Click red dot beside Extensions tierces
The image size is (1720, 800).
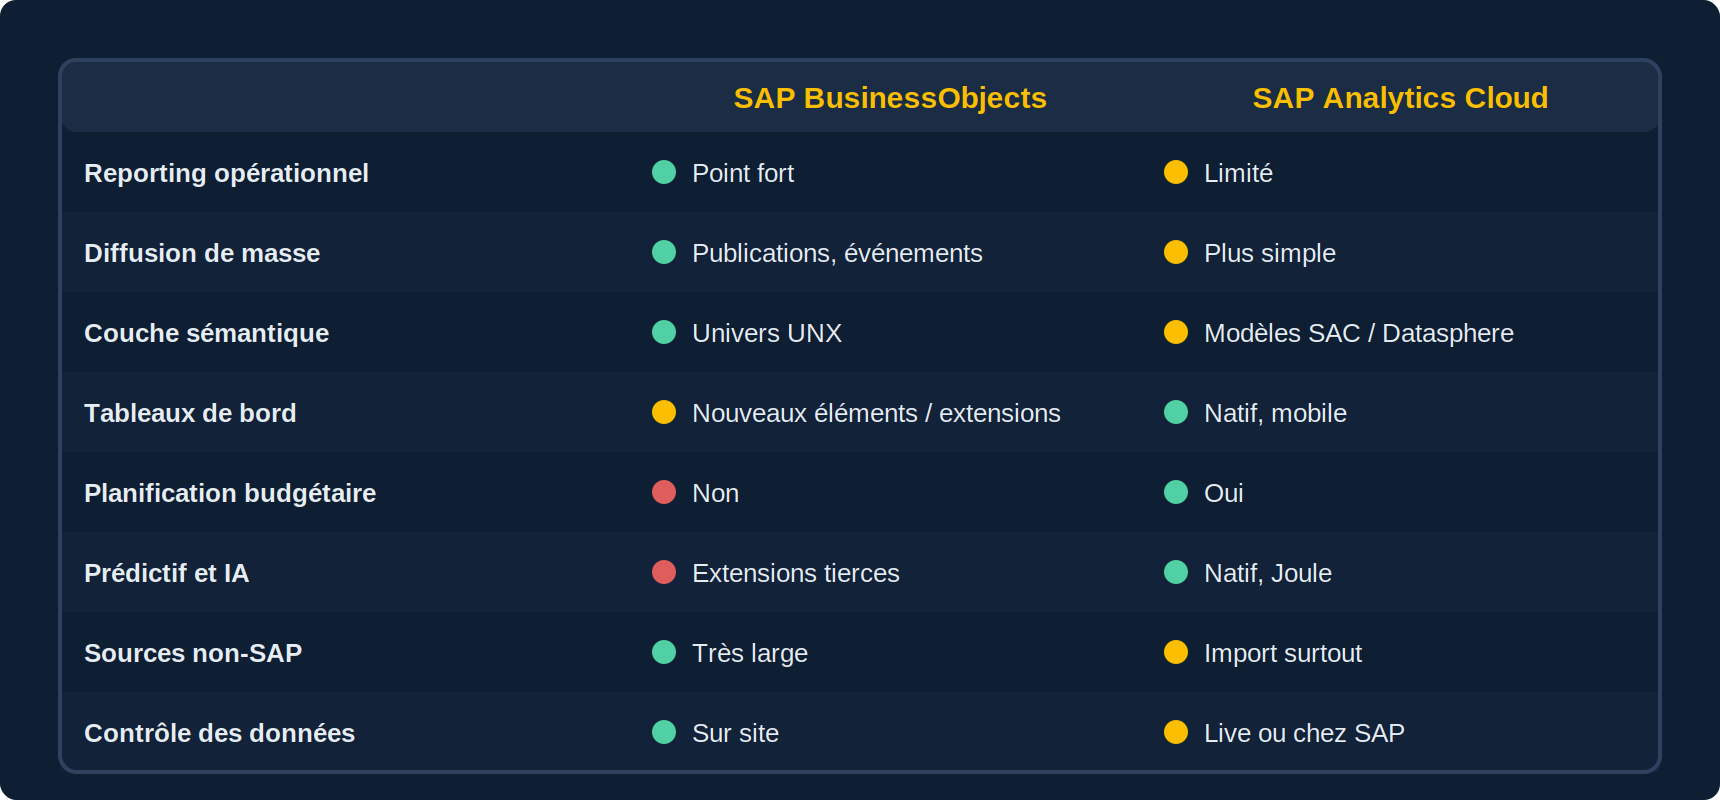(x=664, y=572)
